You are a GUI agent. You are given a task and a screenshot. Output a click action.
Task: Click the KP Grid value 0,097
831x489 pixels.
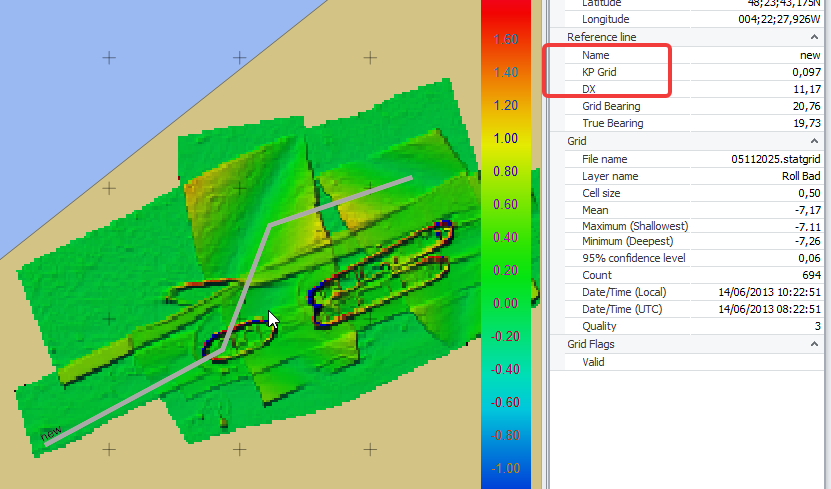coord(806,72)
